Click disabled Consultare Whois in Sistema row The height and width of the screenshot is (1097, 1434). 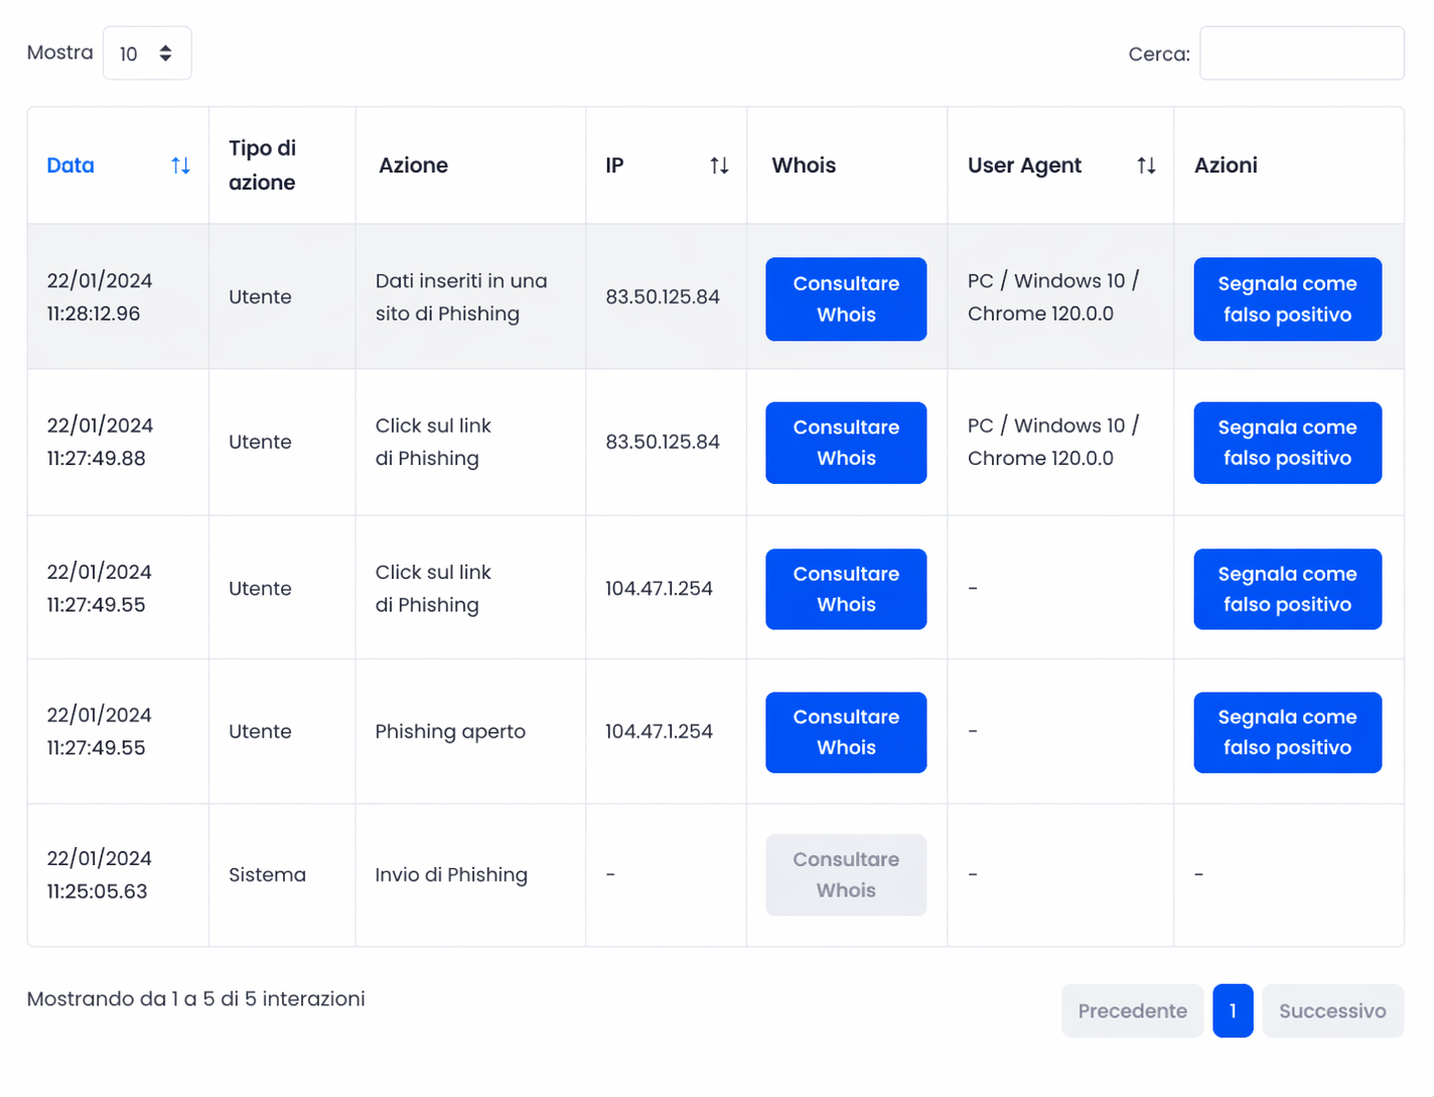[846, 875]
